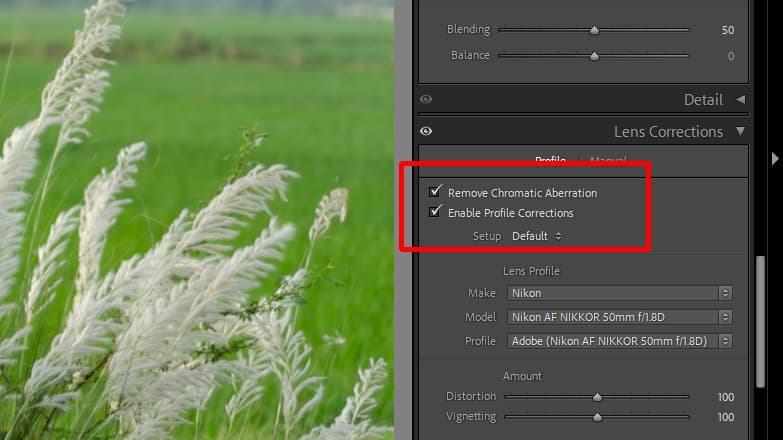Click the Lens Profile heading text
783x440 pixels.
531,271
